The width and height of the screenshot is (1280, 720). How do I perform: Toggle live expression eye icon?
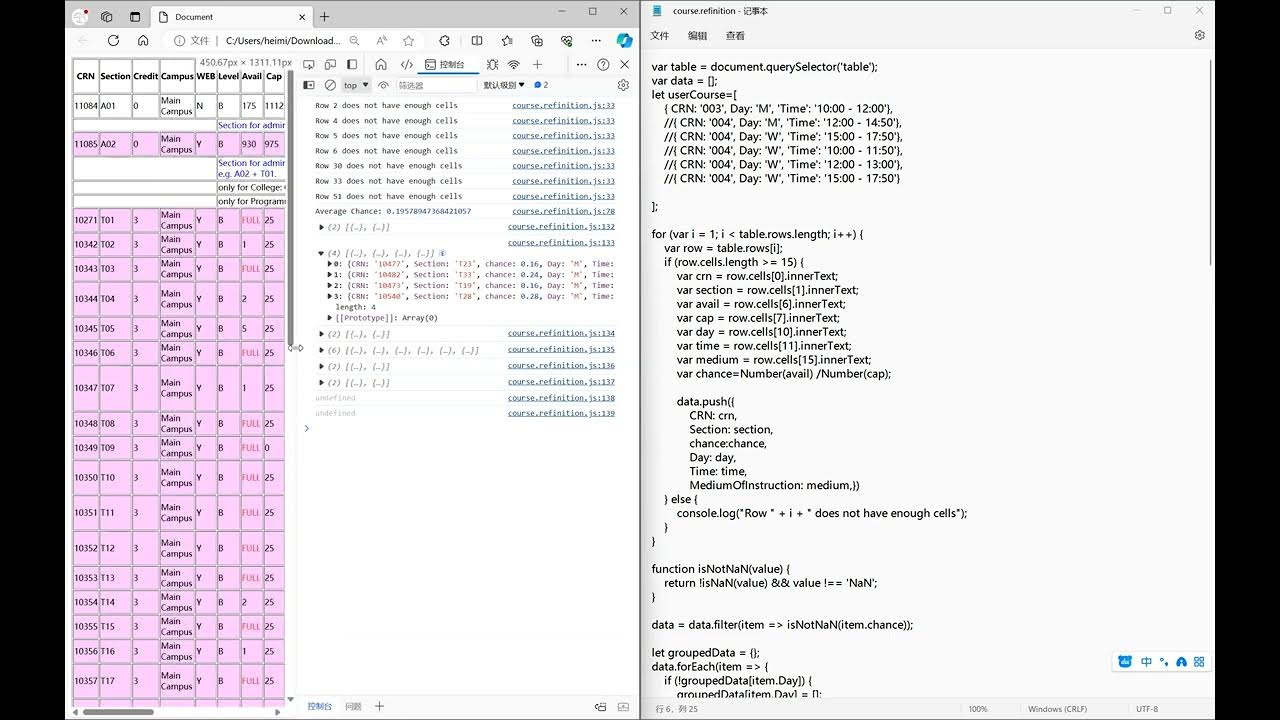[383, 85]
